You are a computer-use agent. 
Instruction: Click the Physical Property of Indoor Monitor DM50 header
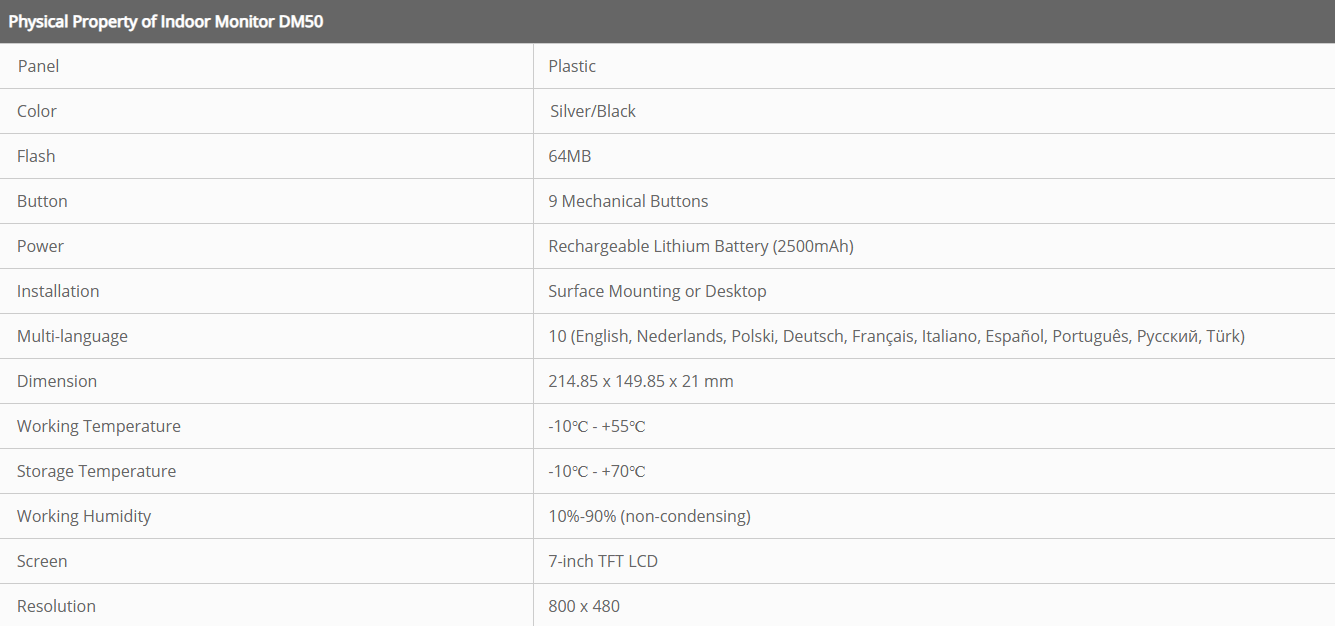[x=166, y=22]
